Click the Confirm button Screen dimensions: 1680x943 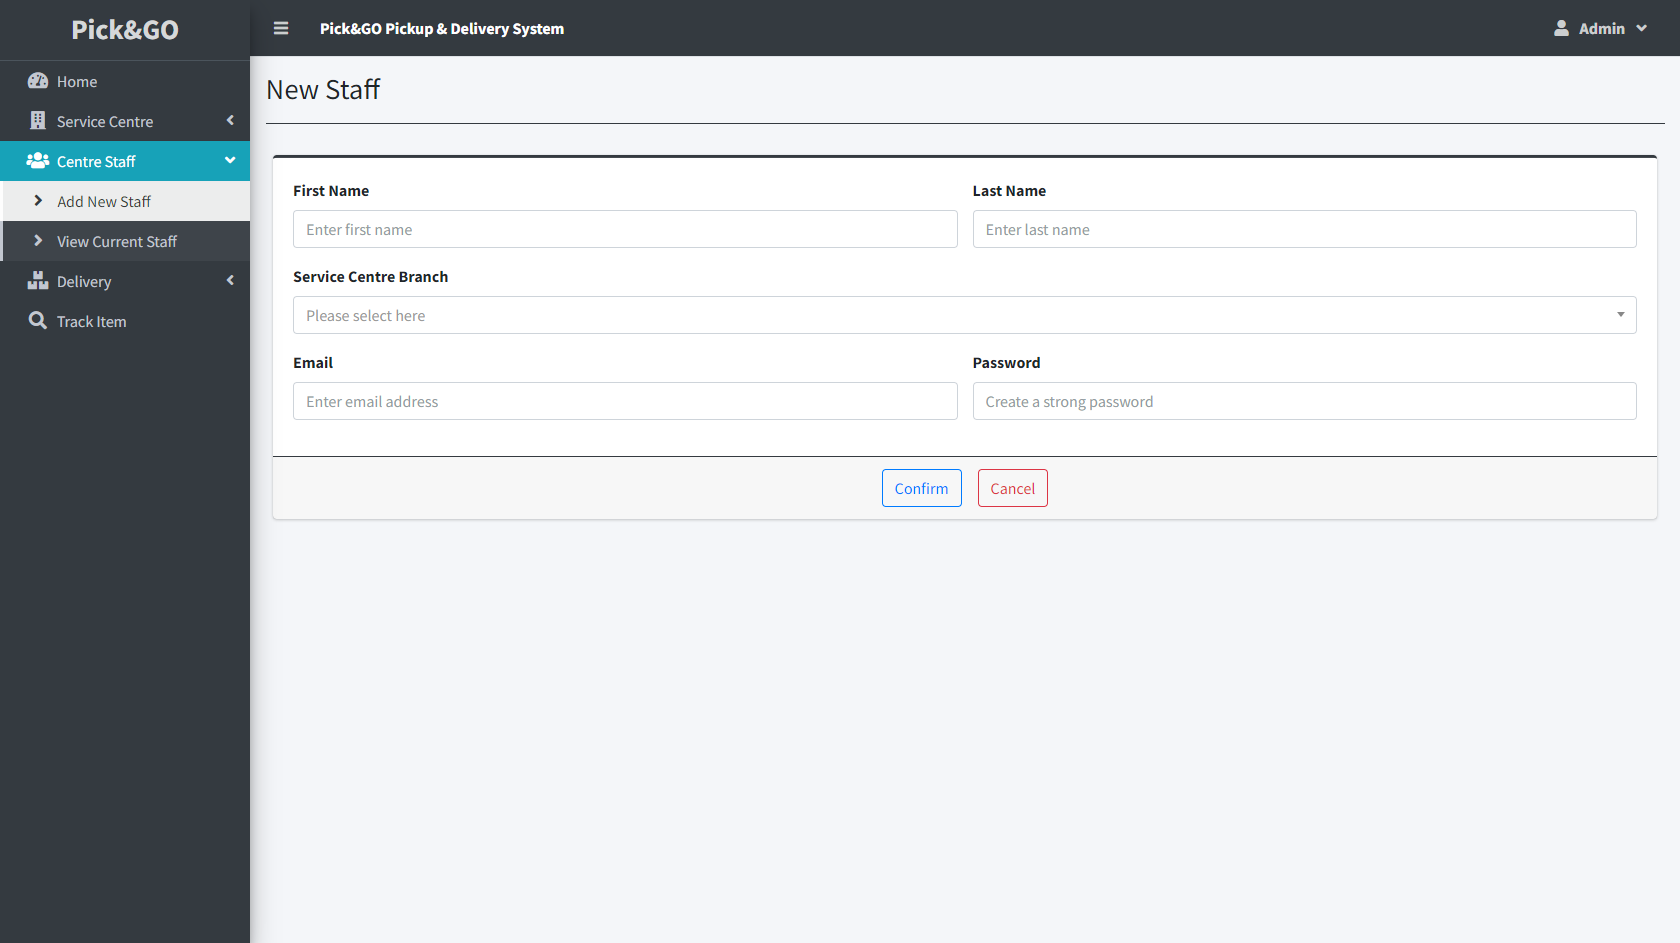pos(921,488)
